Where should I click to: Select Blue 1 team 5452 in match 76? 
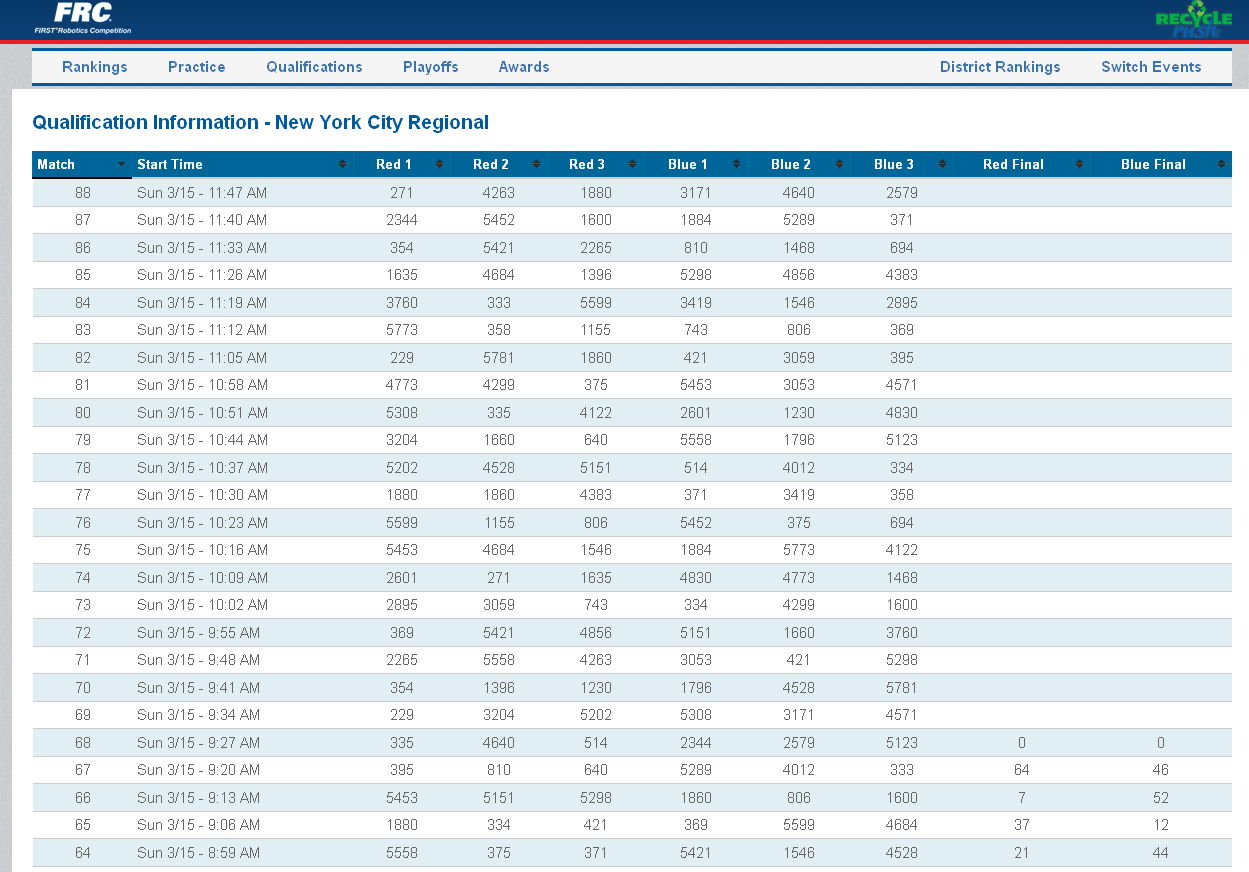tap(695, 523)
